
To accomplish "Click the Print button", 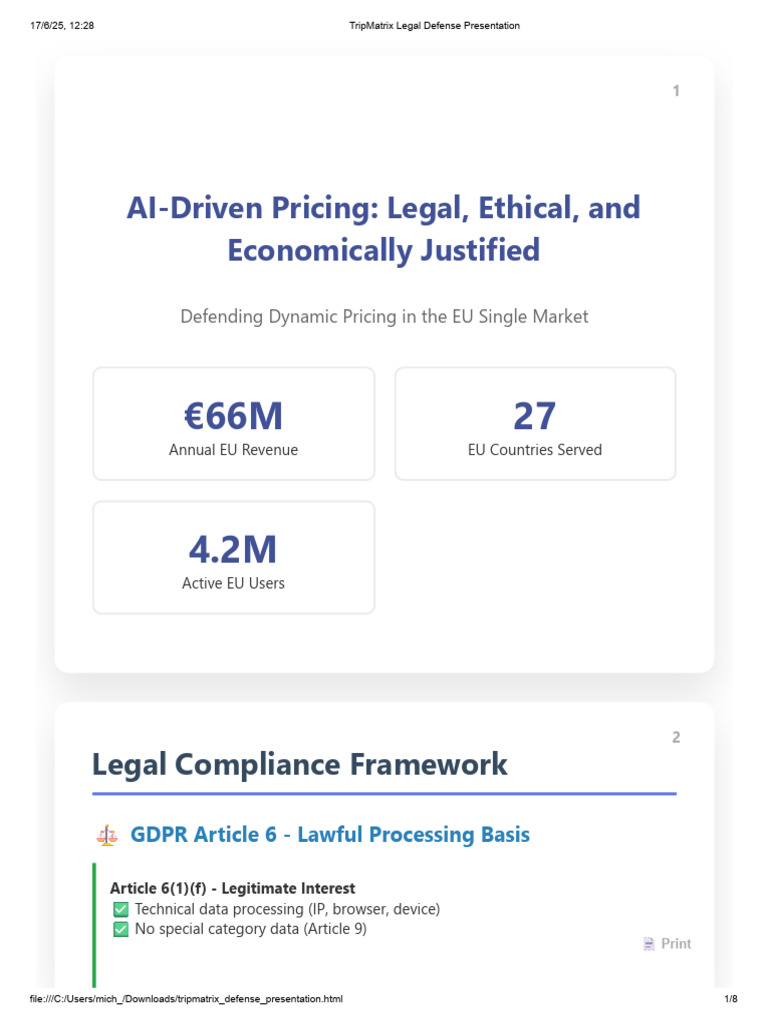I will pos(667,944).
